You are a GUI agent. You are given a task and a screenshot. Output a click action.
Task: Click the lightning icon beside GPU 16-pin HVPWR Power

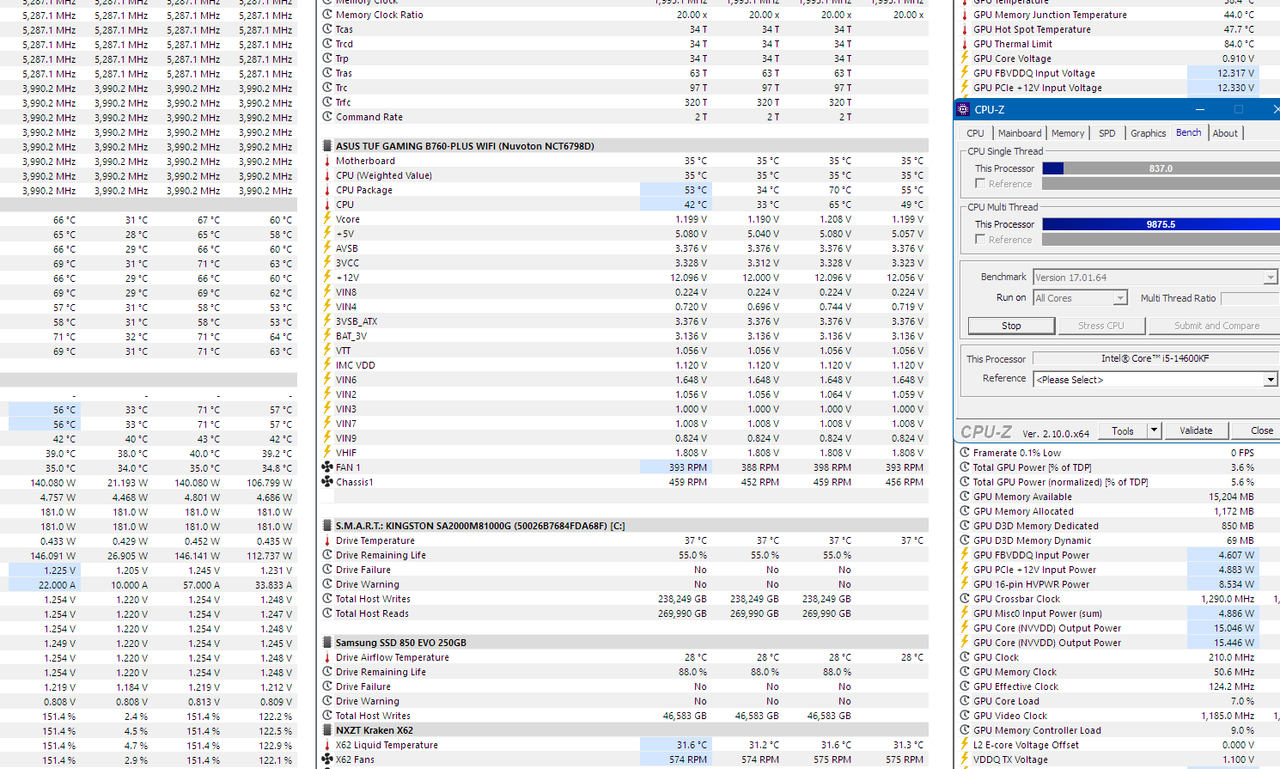[964, 584]
